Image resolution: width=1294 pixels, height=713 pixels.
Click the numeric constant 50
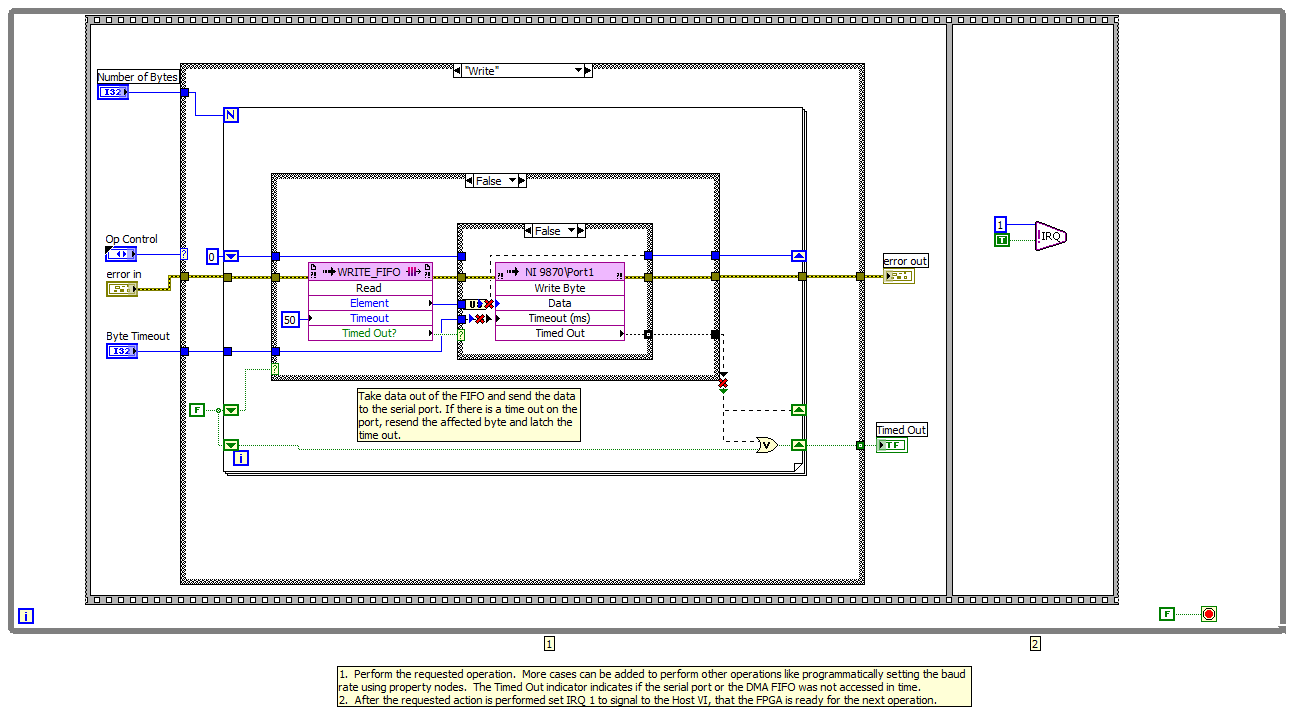click(x=290, y=320)
